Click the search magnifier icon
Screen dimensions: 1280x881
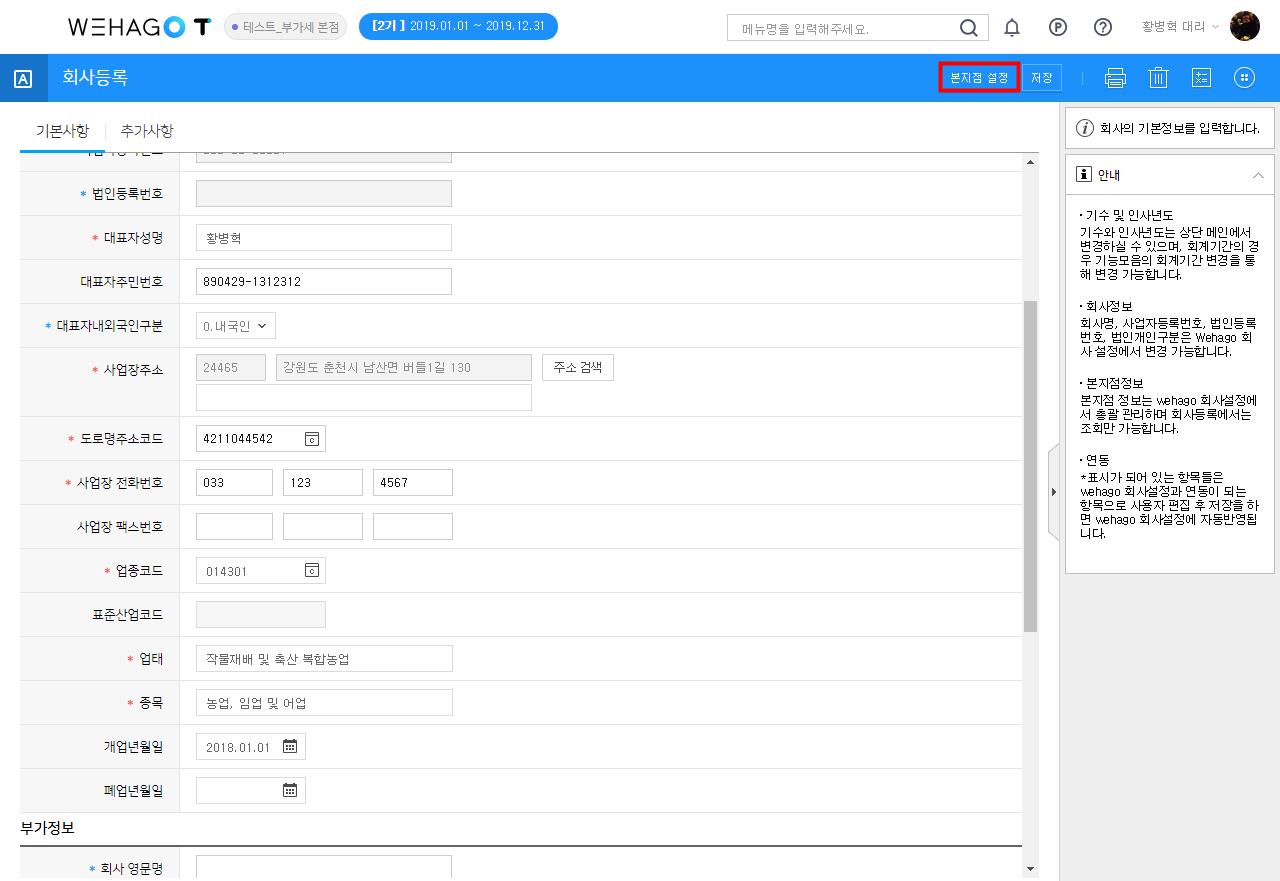tap(968, 28)
